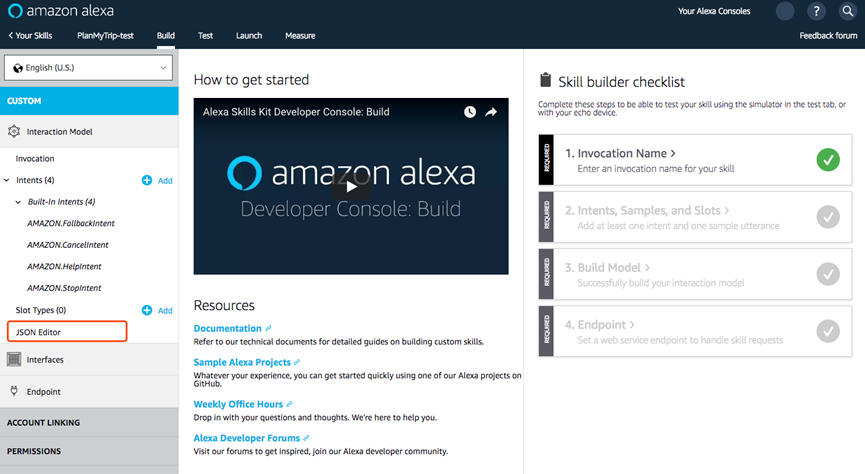The height and width of the screenshot is (474, 865).
Task: Select the CUSTOM section header
Action: [89, 101]
